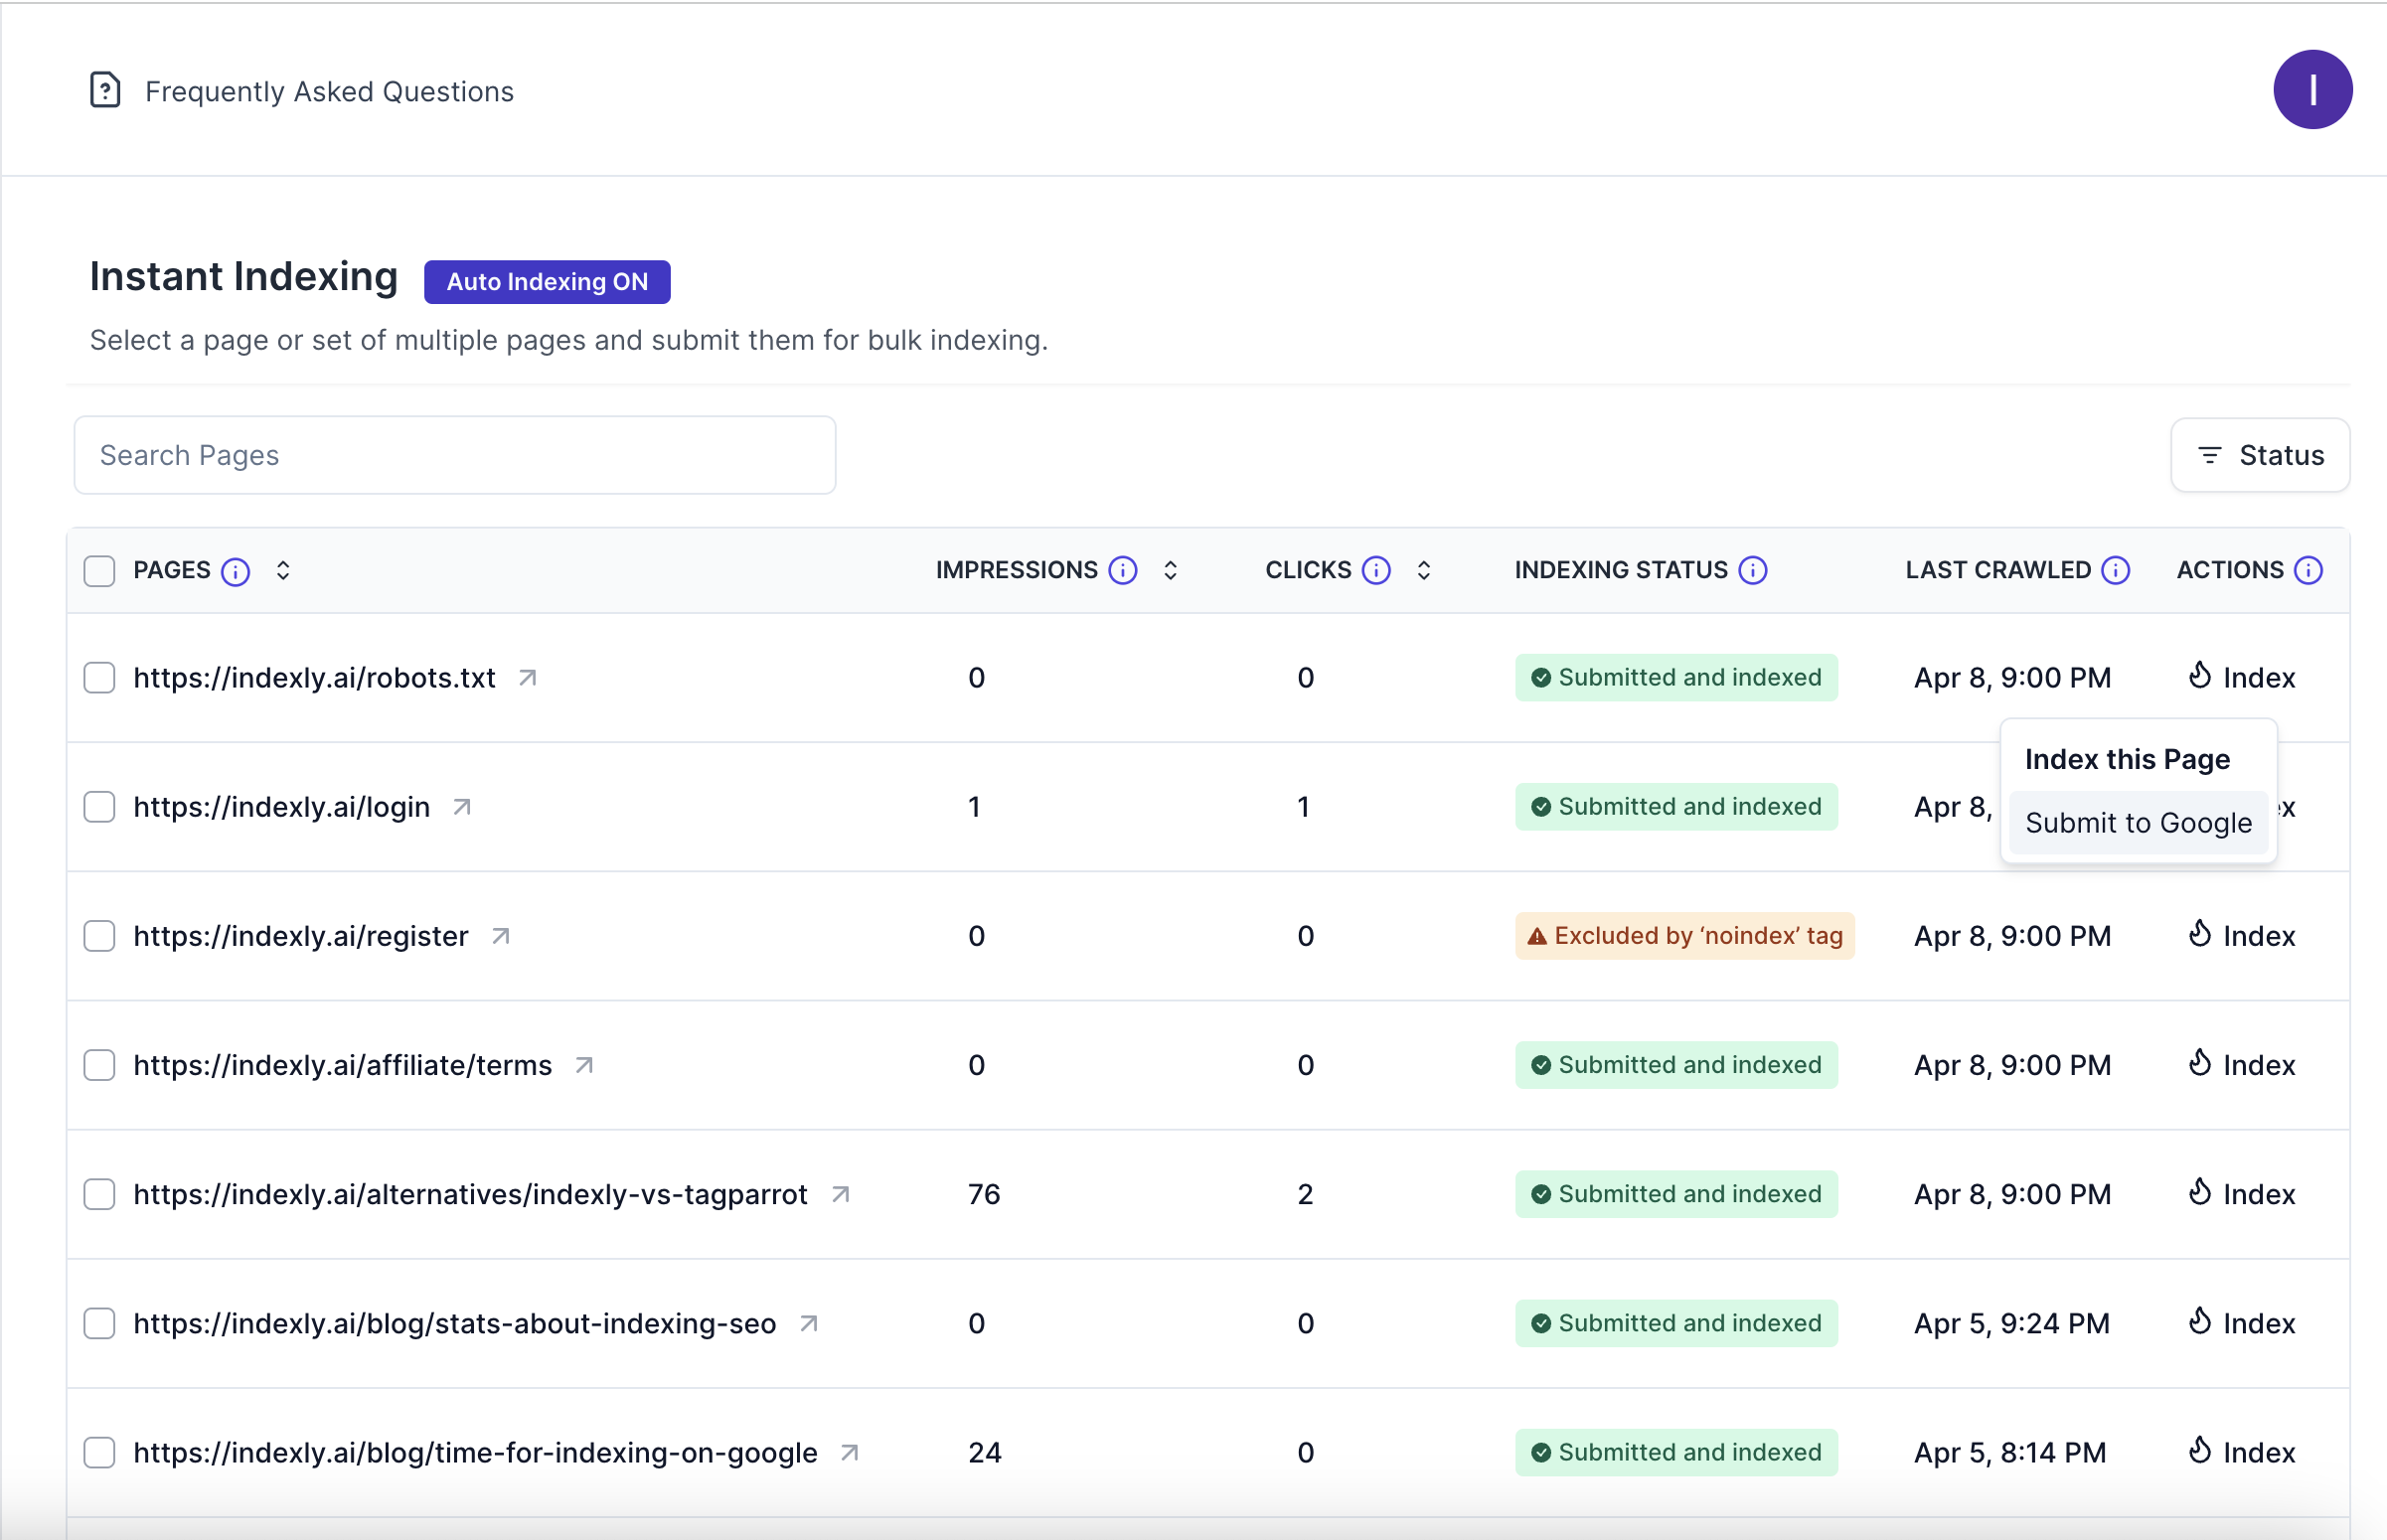Open register URL via external link arrow
Screen dimensions: 2387x1540
pos(501,936)
